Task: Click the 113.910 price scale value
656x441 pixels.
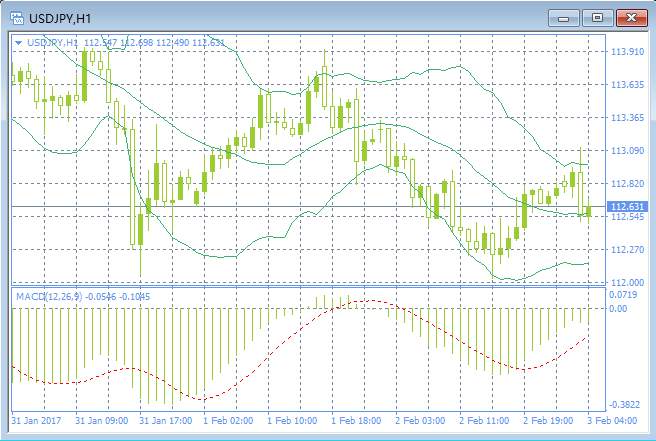Action: pyautogui.click(x=627, y=51)
